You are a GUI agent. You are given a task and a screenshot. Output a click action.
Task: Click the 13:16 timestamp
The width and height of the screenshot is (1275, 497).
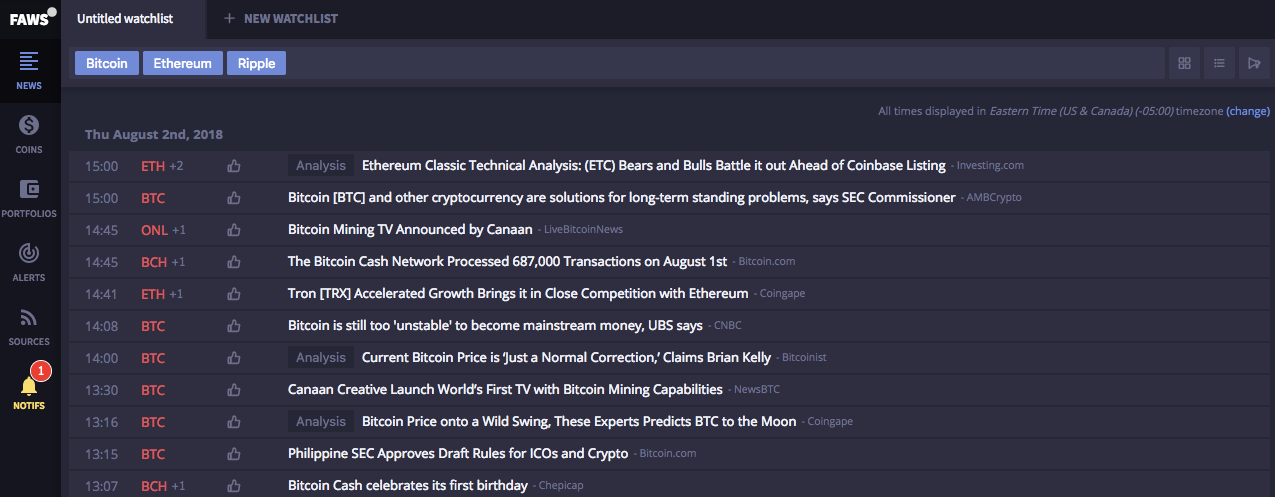pos(101,422)
